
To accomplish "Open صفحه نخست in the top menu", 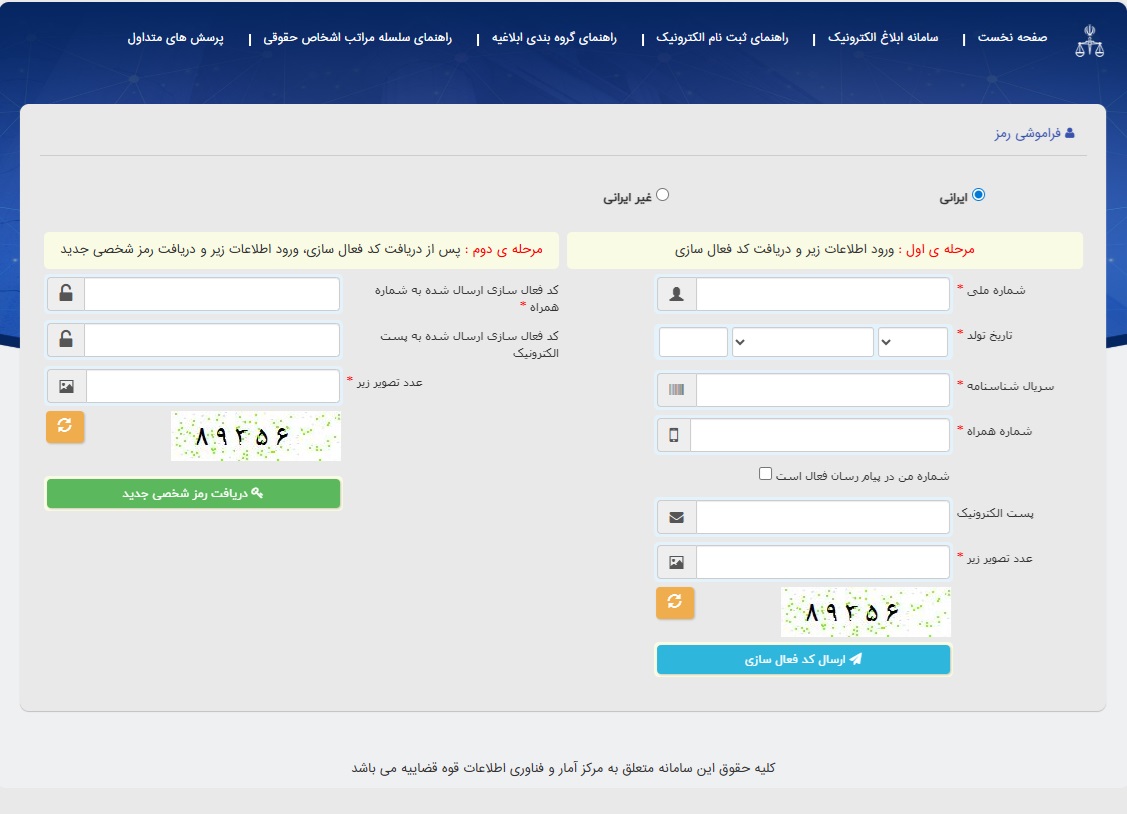I will coord(1012,37).
